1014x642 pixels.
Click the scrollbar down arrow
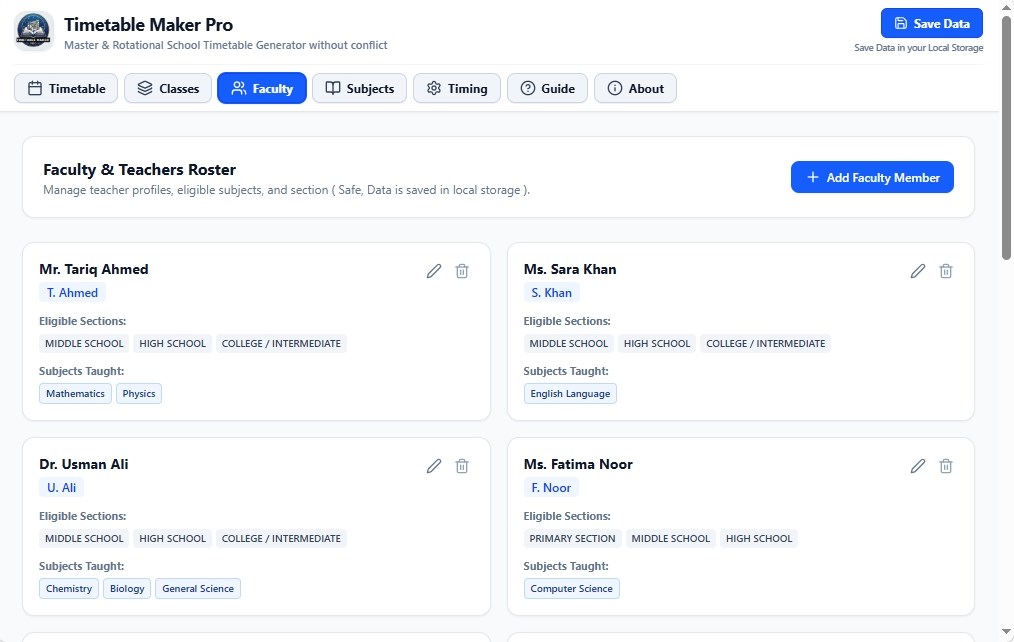pyautogui.click(x=1006, y=631)
